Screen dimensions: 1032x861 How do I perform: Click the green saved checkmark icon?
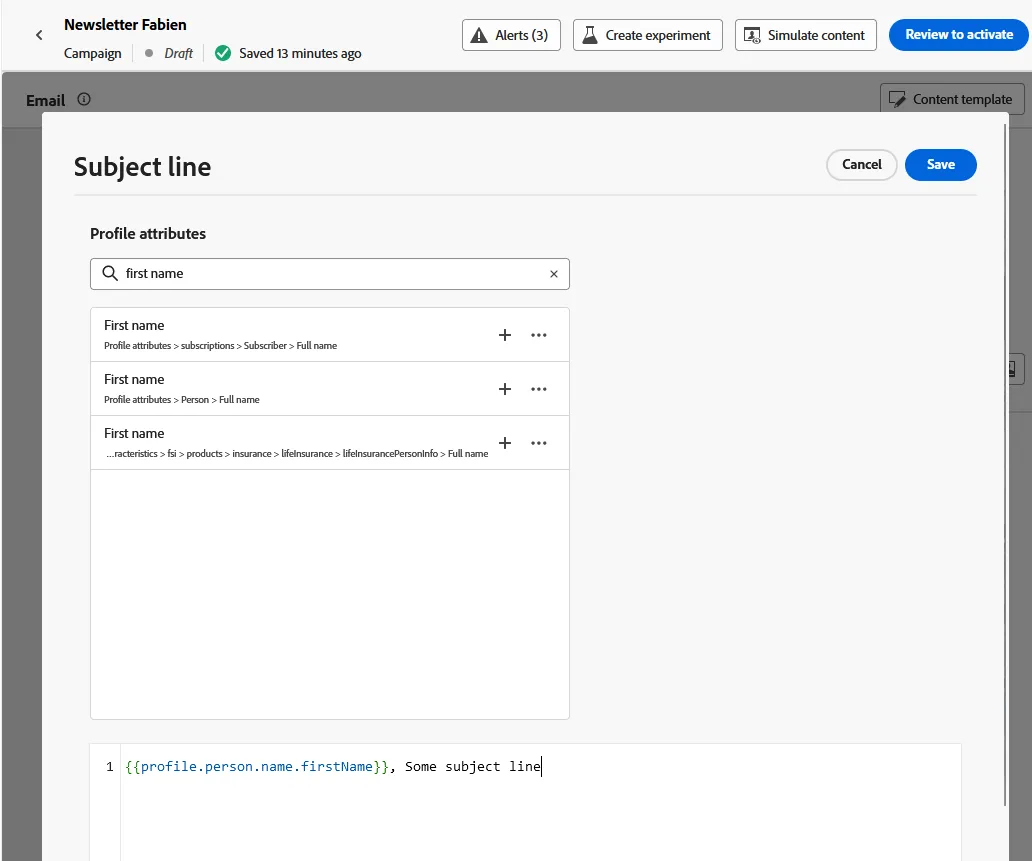tap(223, 53)
